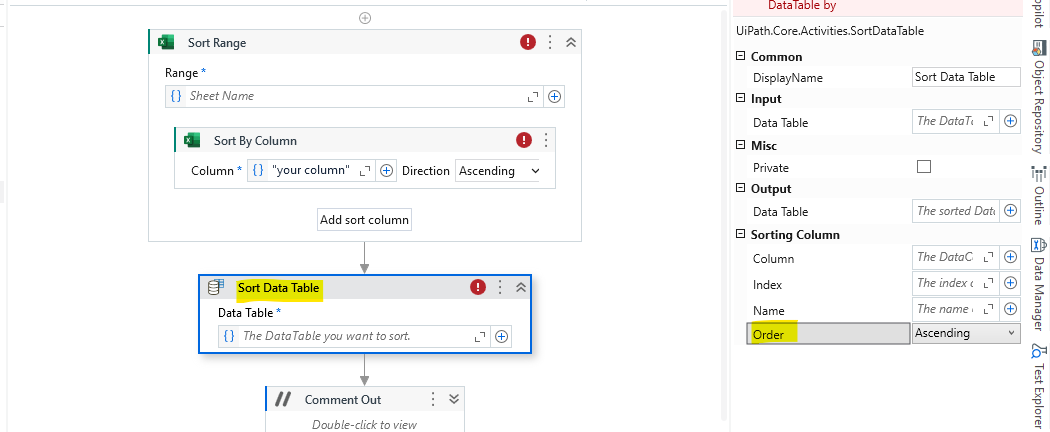Click the red error icon on Sort Range

point(528,42)
